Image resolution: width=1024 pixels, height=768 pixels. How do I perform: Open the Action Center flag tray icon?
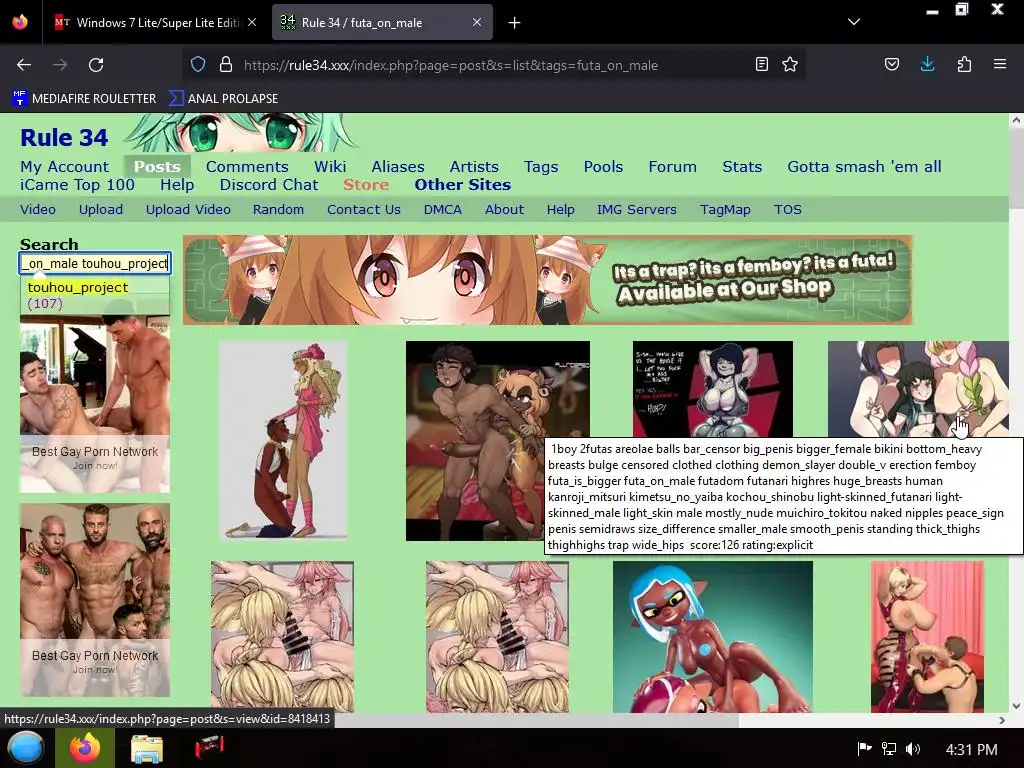coord(864,748)
